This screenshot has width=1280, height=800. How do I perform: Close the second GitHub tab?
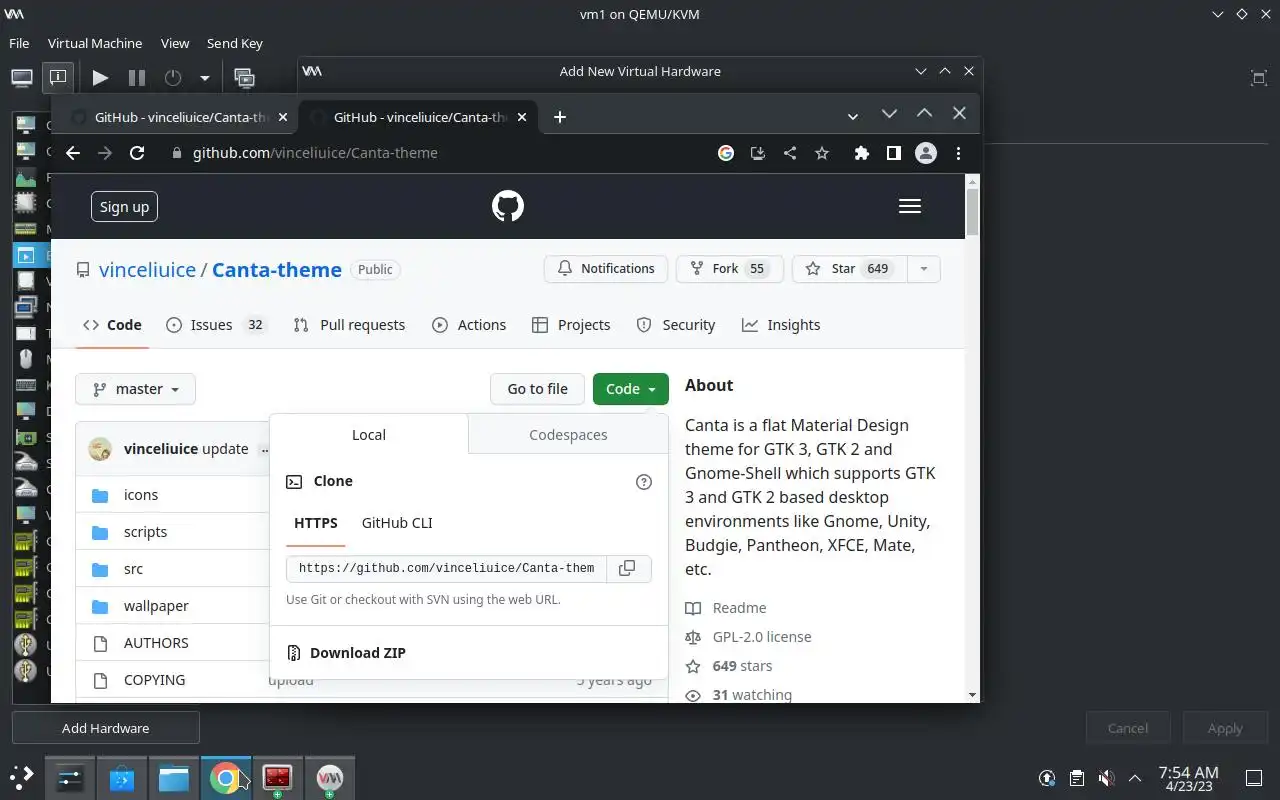coord(522,117)
